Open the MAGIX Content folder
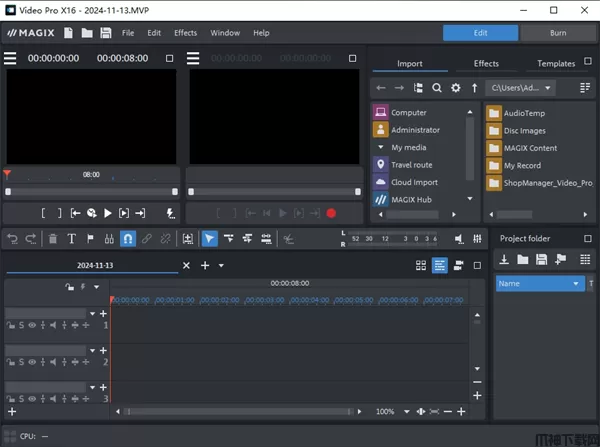 (529, 148)
